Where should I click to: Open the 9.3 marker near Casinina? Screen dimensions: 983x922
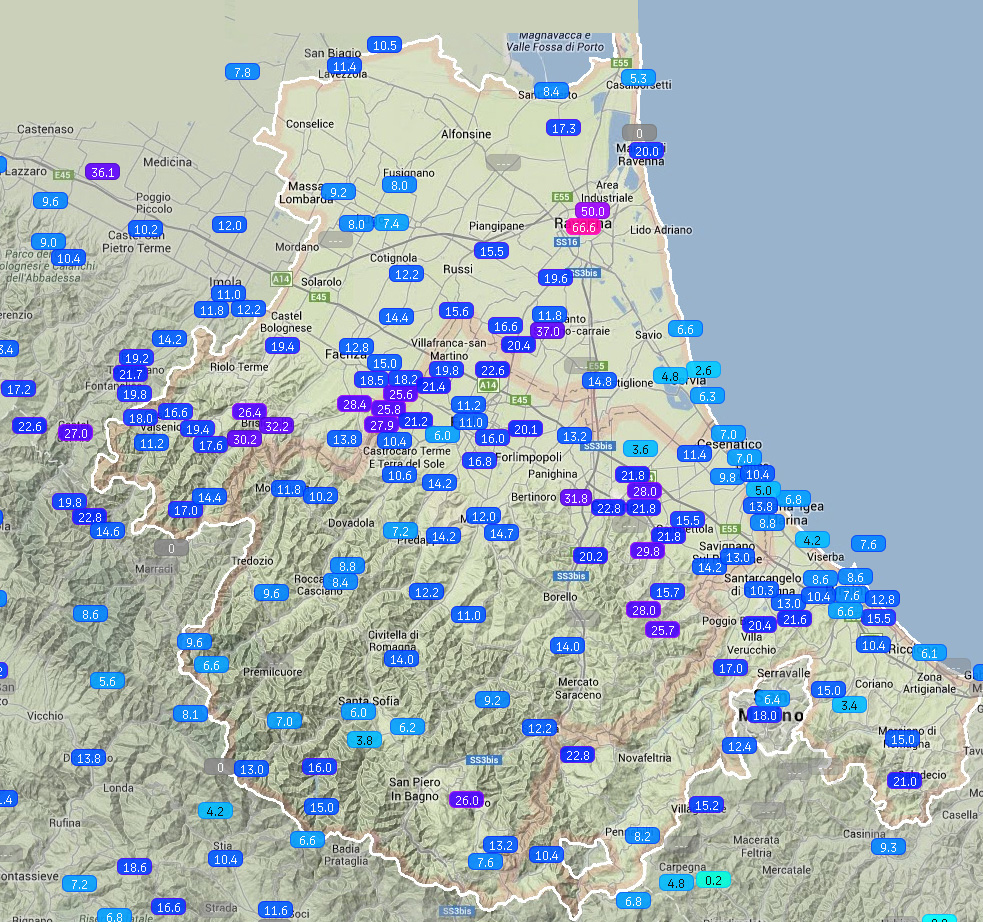[887, 847]
